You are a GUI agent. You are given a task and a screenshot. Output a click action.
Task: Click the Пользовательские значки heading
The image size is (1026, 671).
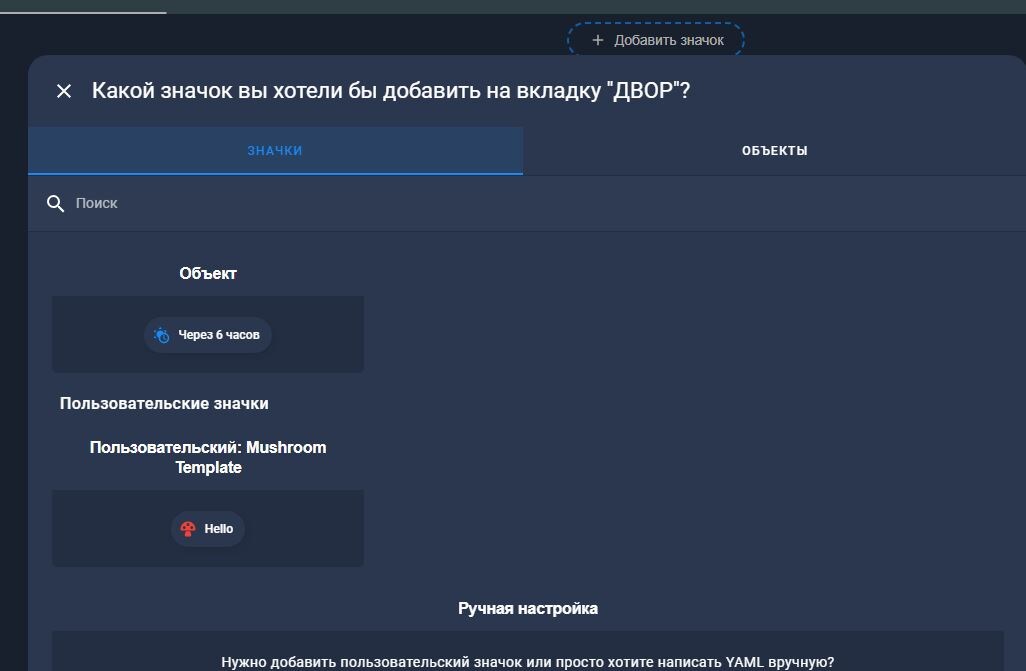[164, 403]
